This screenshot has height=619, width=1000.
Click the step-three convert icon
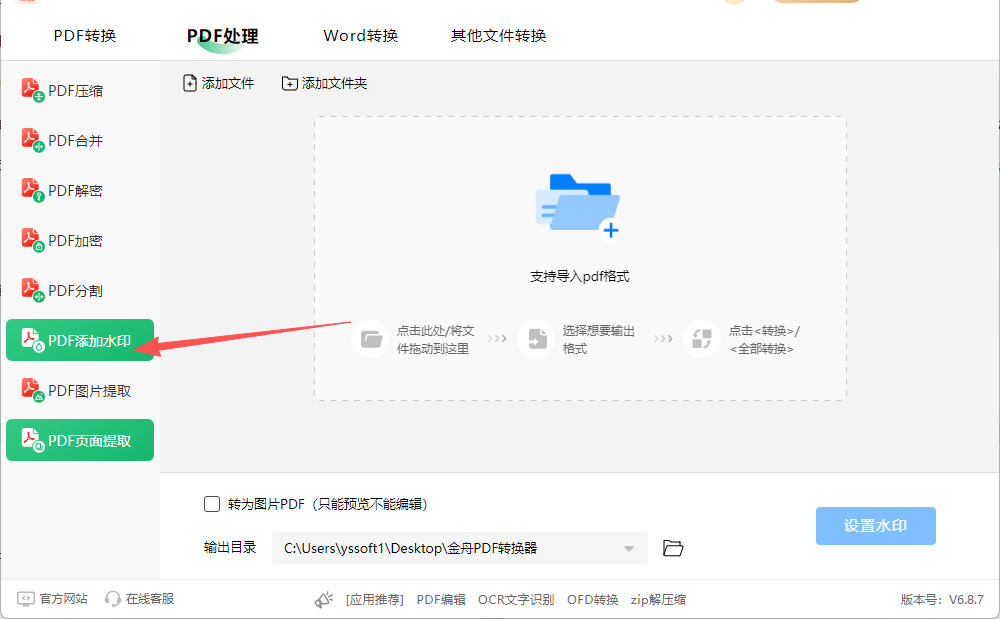tap(702, 339)
